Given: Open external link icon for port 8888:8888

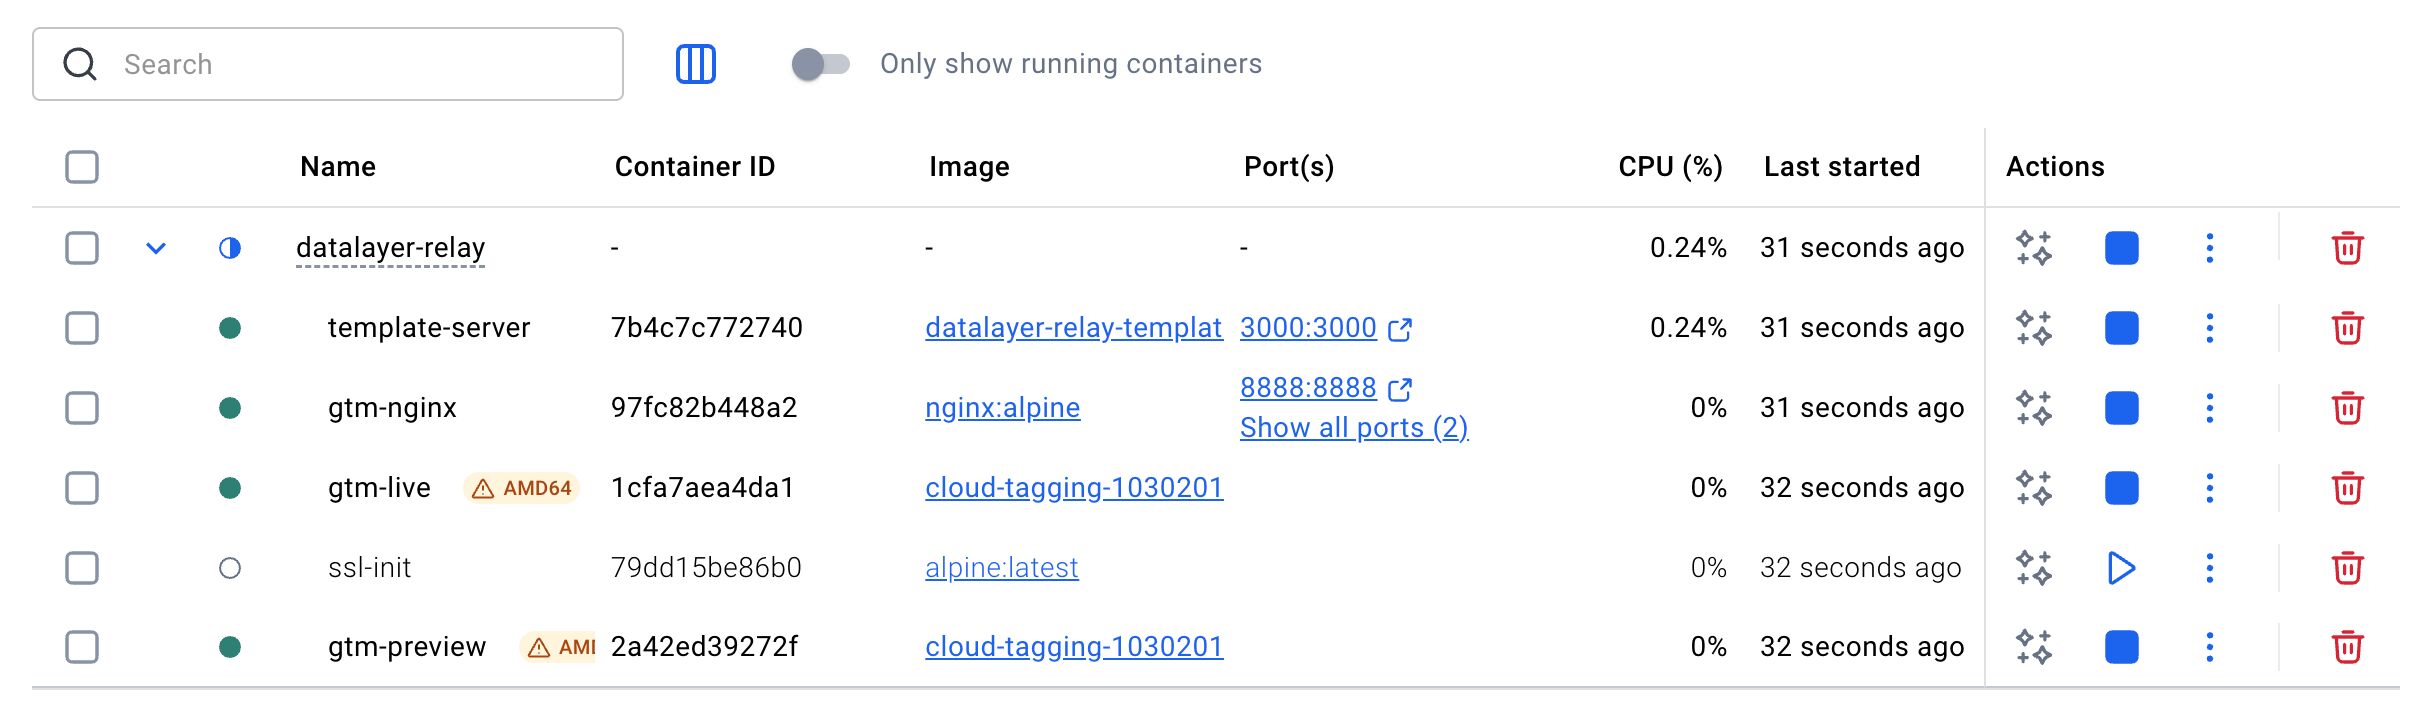Looking at the screenshot, I should (1400, 389).
